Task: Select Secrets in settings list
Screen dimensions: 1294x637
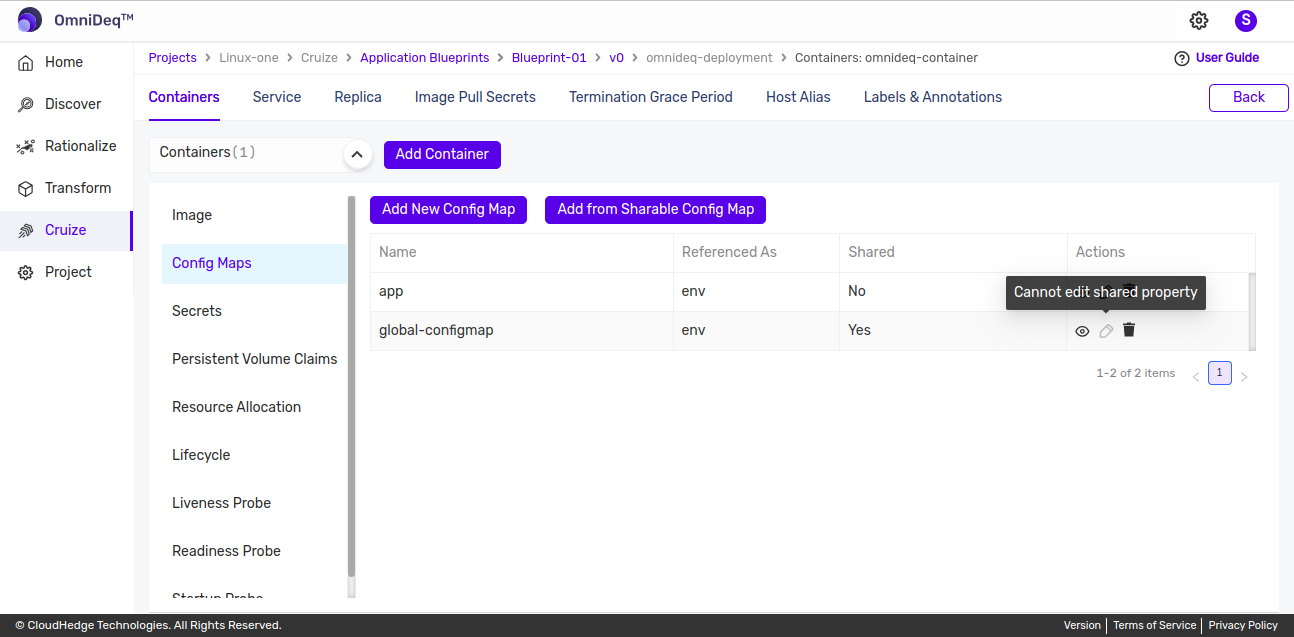Action: point(254,311)
